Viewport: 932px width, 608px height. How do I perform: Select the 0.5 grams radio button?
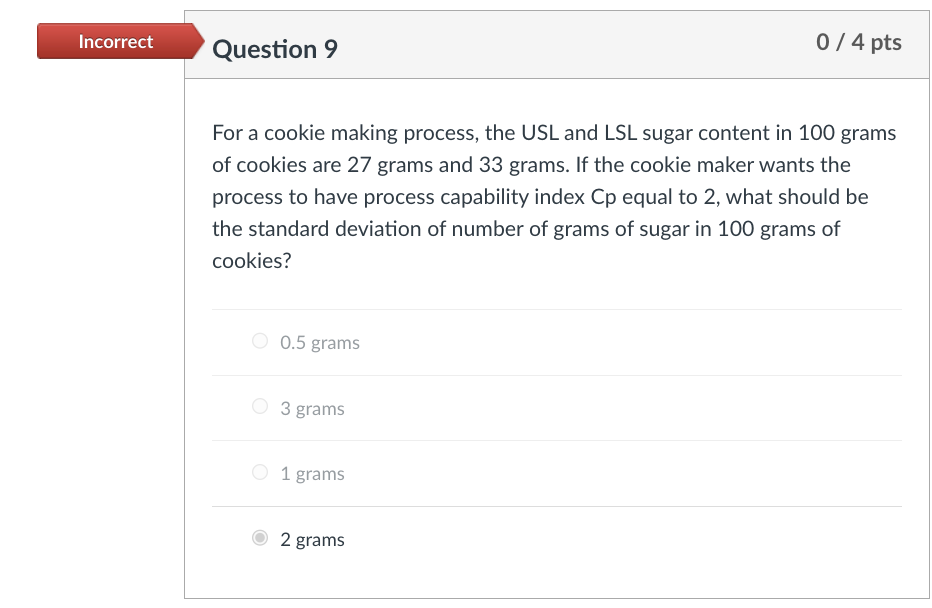pos(259,341)
